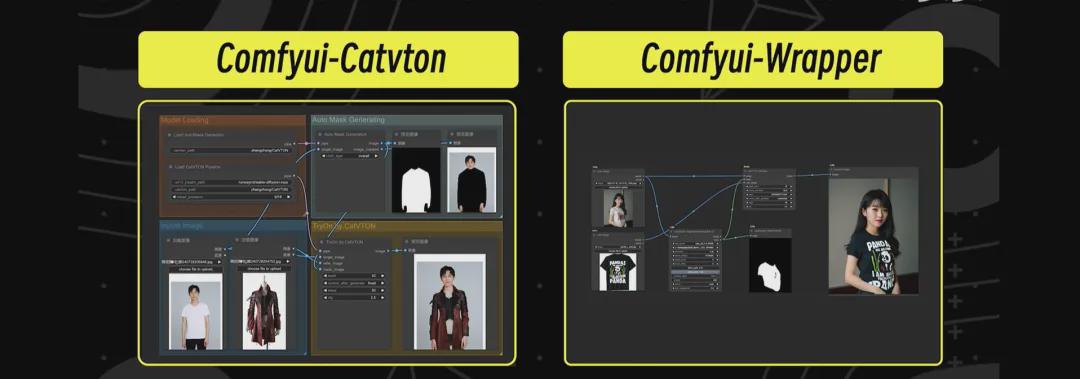Collapse the black sweater preview node via its title dot
Viewport: 1080px width, 379px height.
[453, 134]
